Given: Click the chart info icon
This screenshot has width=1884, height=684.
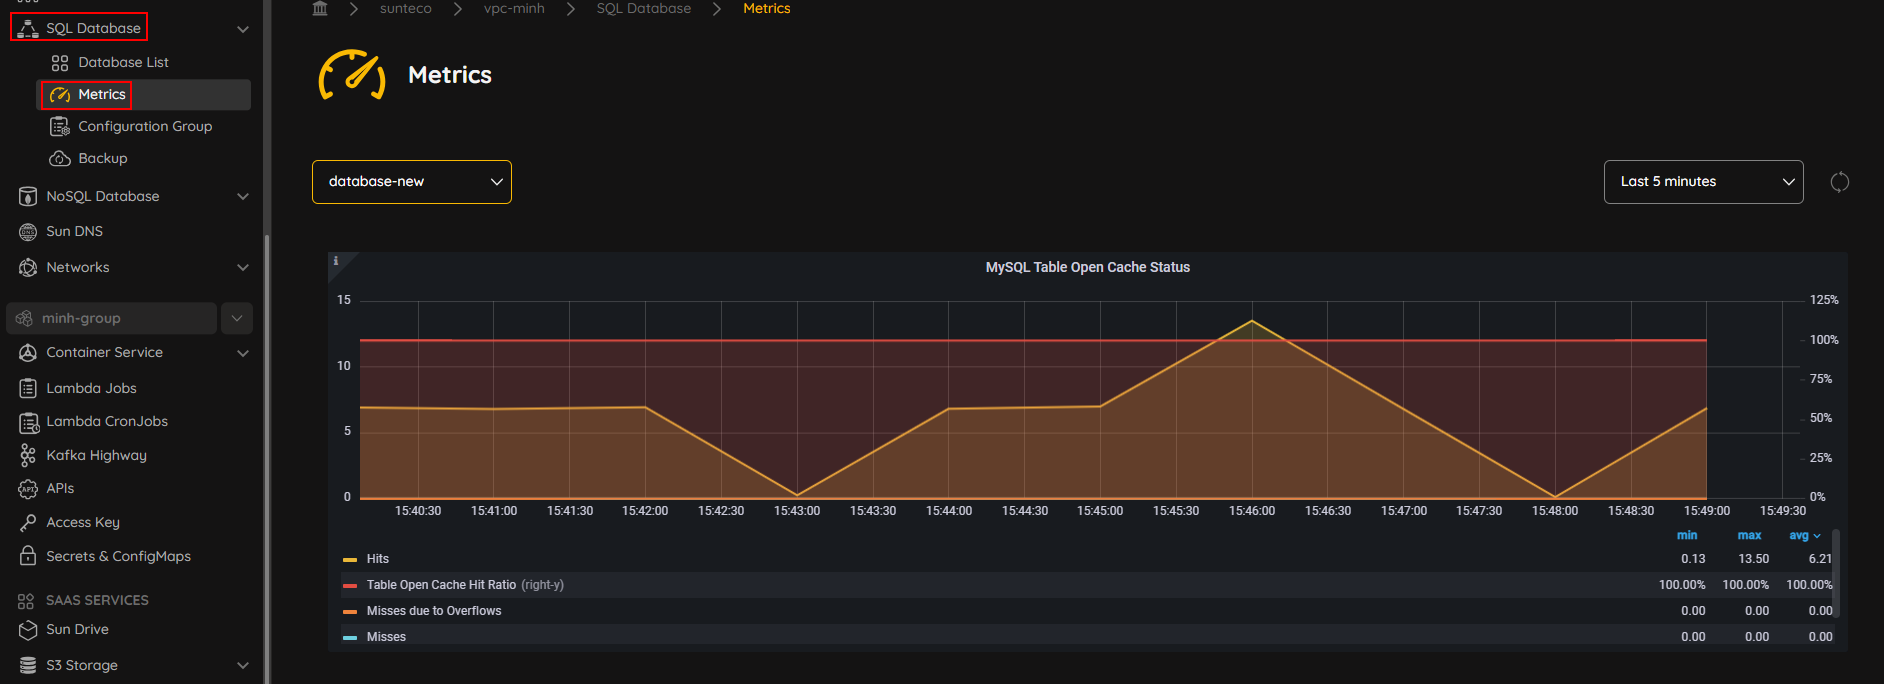Looking at the screenshot, I should pyautogui.click(x=336, y=261).
